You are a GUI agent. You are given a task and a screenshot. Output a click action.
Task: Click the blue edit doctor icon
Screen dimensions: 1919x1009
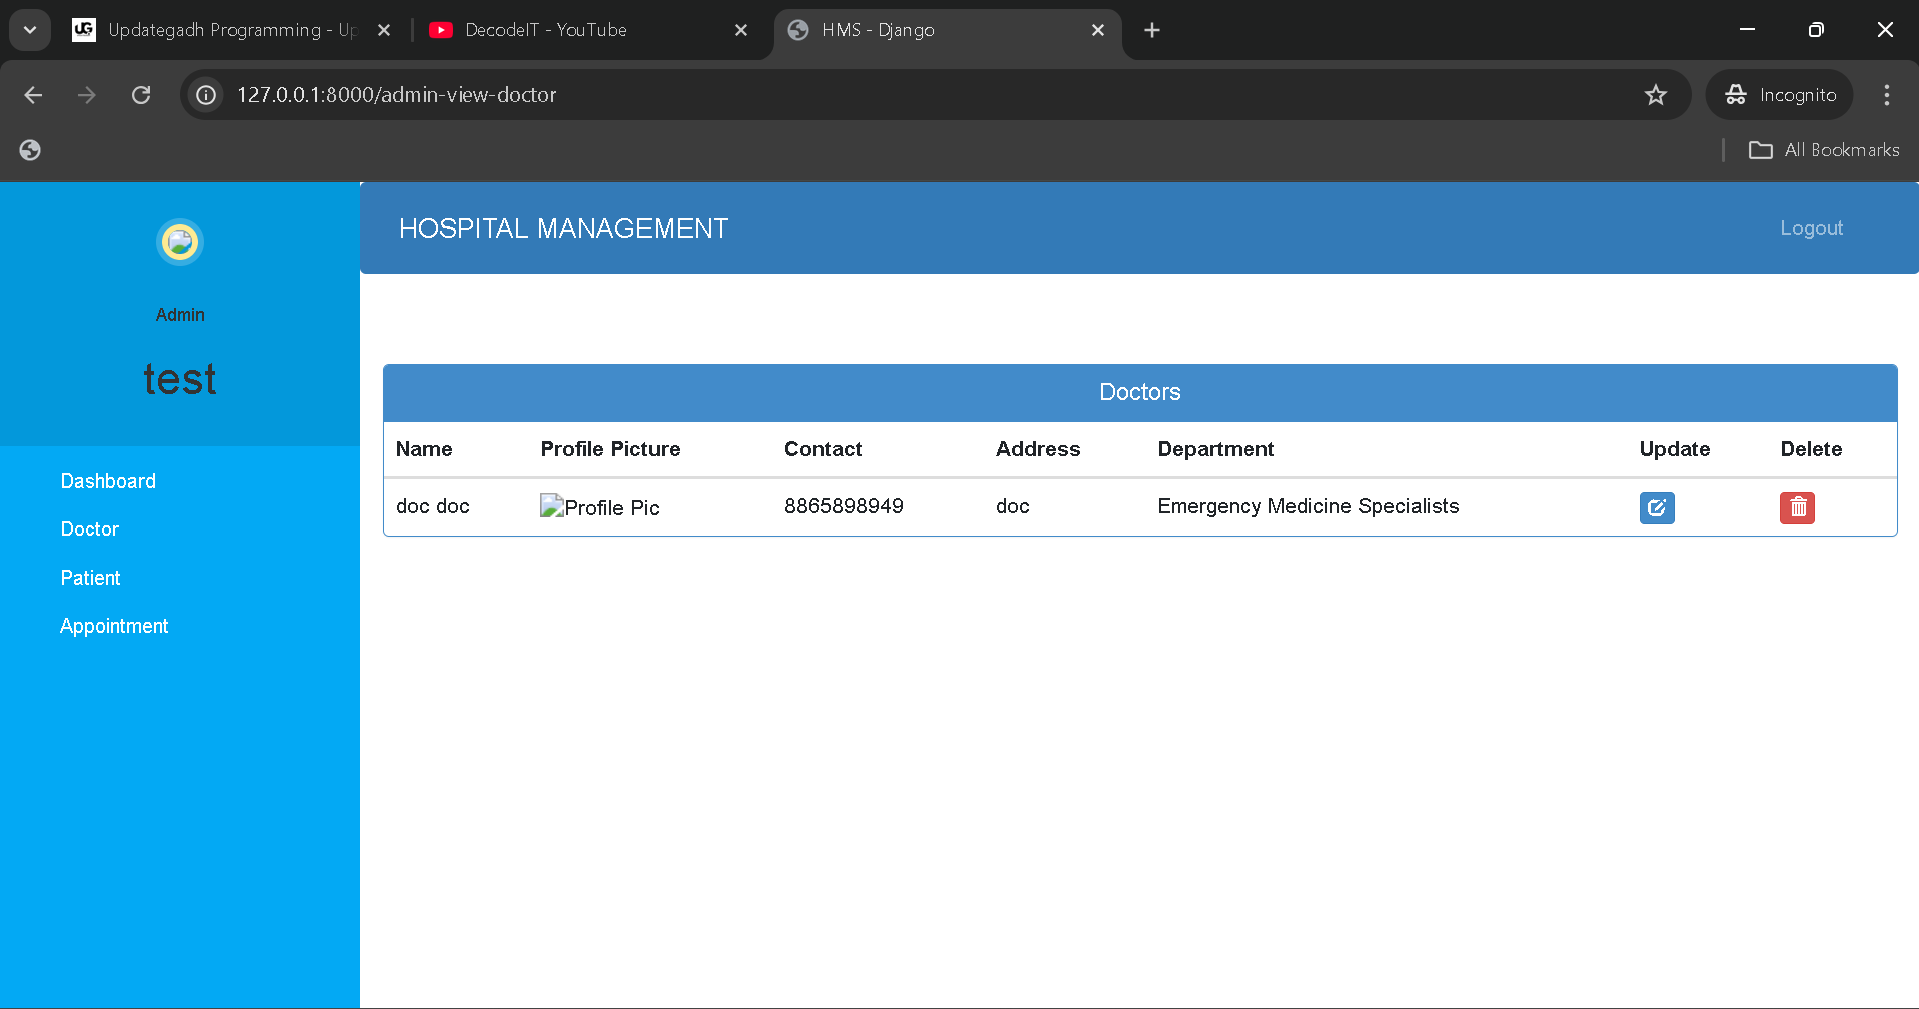pyautogui.click(x=1656, y=507)
